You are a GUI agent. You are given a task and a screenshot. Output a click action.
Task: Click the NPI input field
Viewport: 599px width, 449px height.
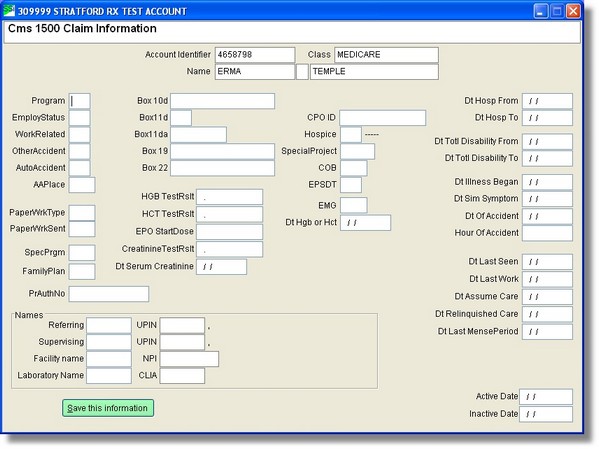click(189, 359)
